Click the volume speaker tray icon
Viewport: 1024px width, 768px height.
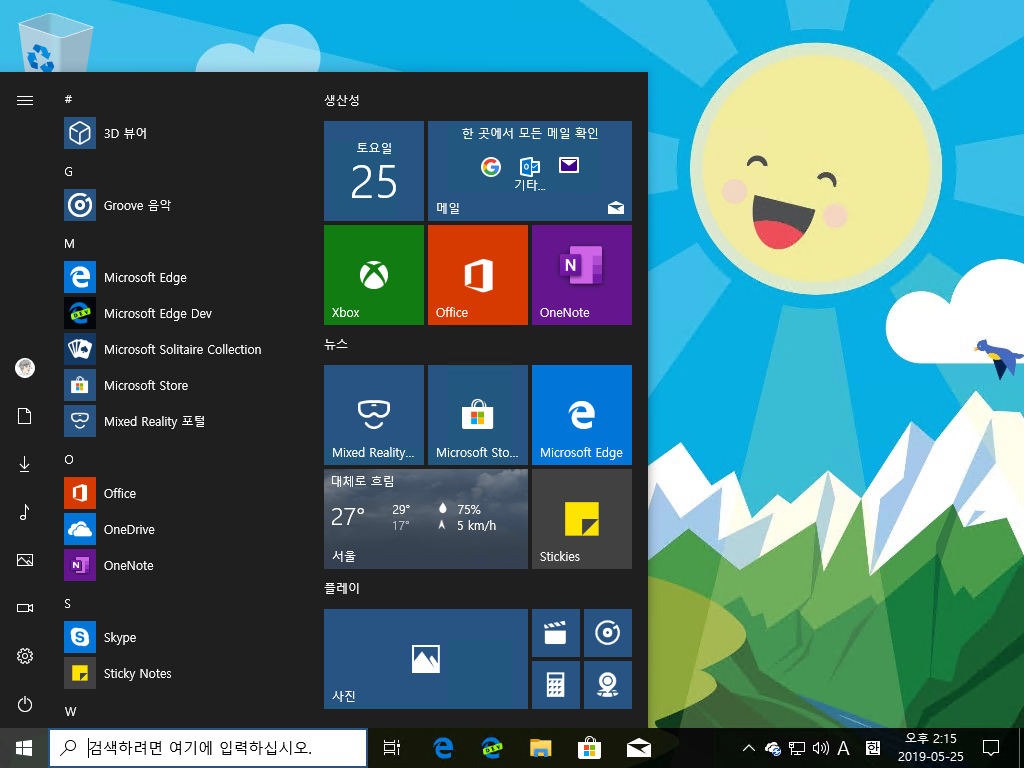pyautogui.click(x=820, y=748)
